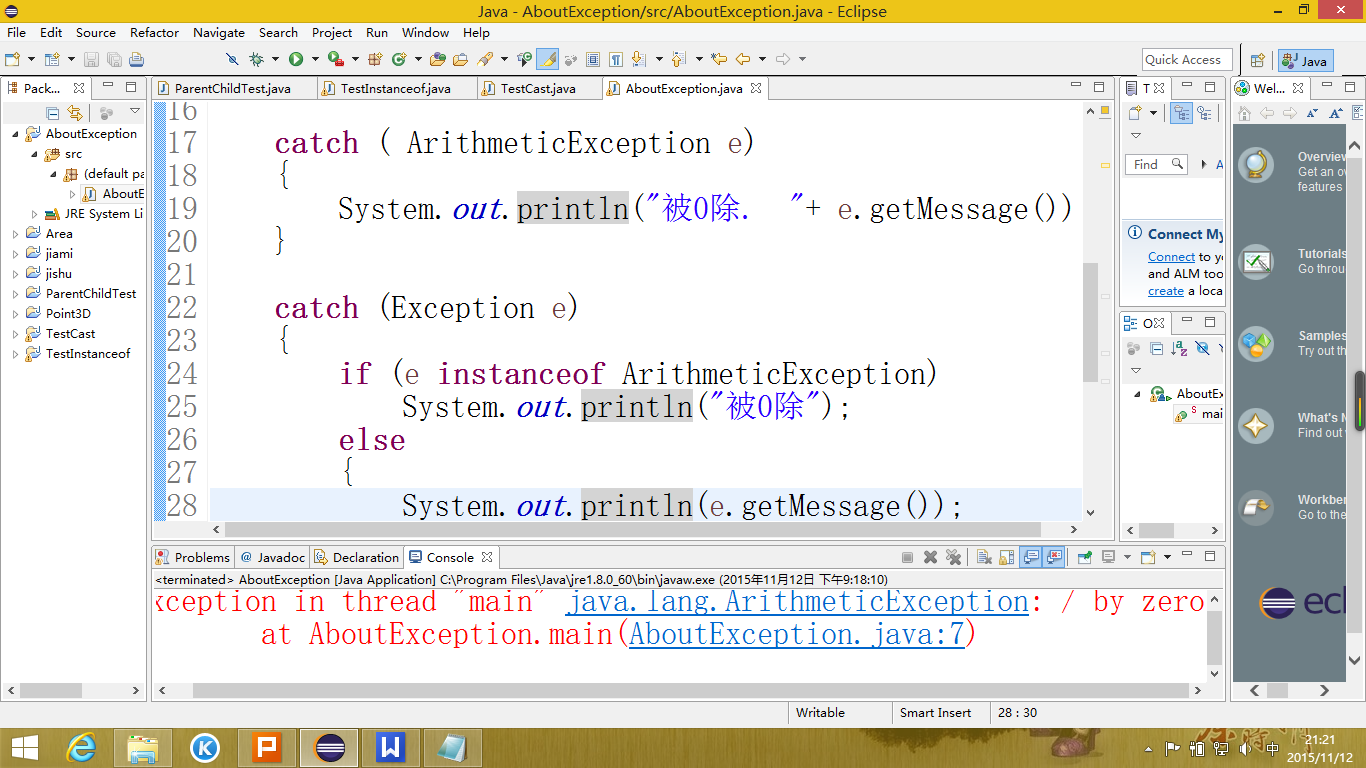Toggle Show Console on Standard Error
The height and width of the screenshot is (768, 1366).
[x=1053, y=557]
